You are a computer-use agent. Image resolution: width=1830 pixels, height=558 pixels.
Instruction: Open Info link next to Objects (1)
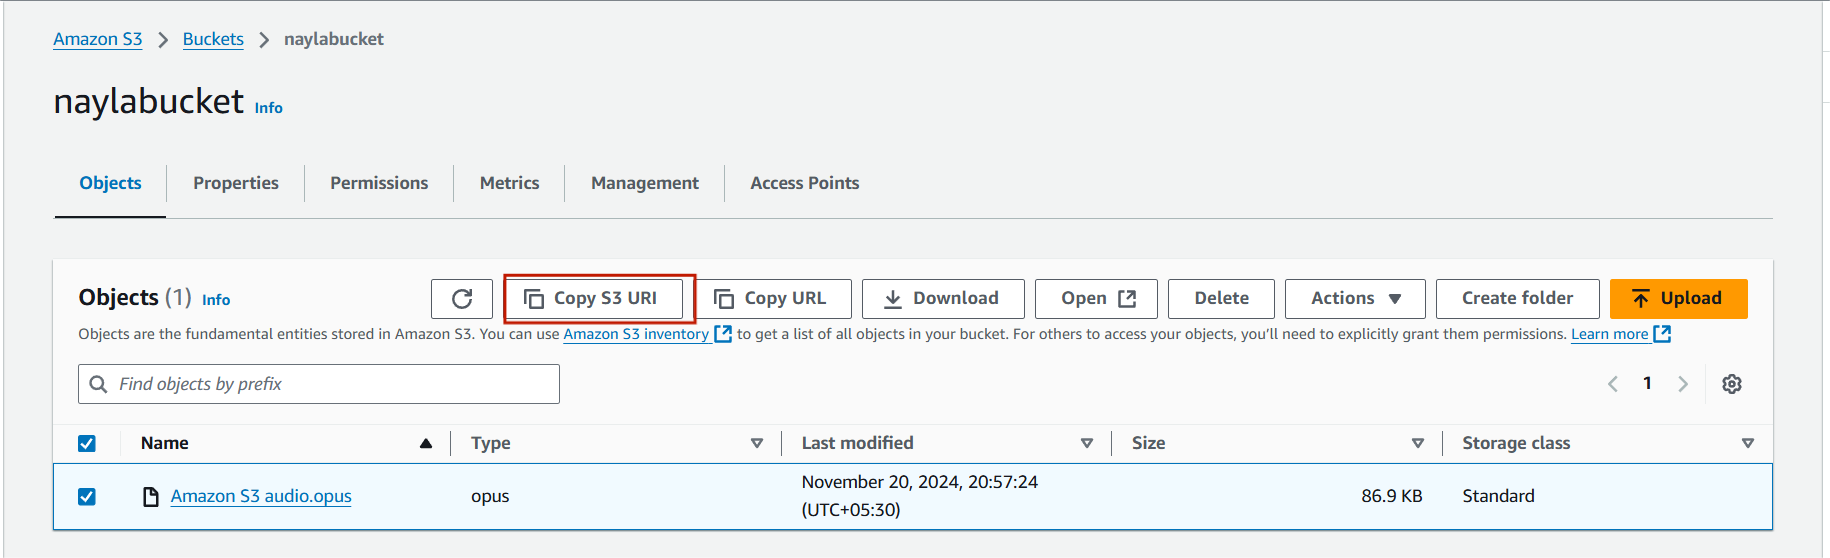point(216,300)
